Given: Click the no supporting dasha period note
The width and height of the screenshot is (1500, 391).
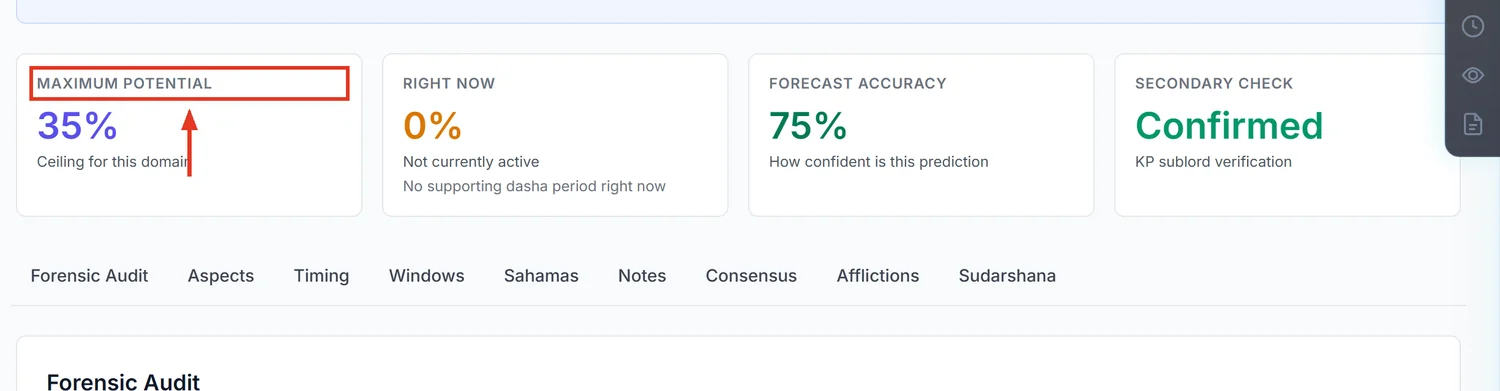Looking at the screenshot, I should (534, 186).
